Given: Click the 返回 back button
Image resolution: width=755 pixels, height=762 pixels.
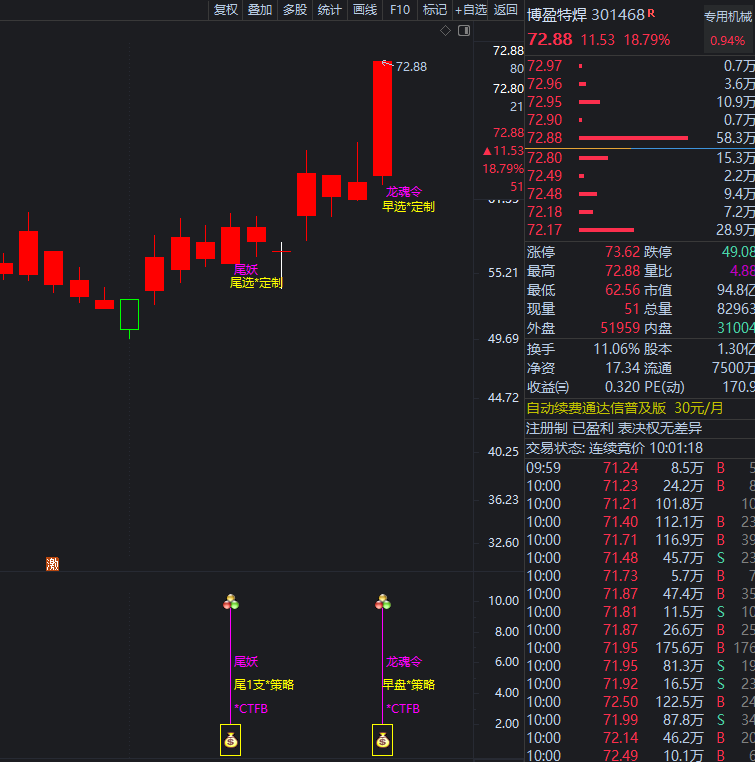Looking at the screenshot, I should [x=506, y=10].
